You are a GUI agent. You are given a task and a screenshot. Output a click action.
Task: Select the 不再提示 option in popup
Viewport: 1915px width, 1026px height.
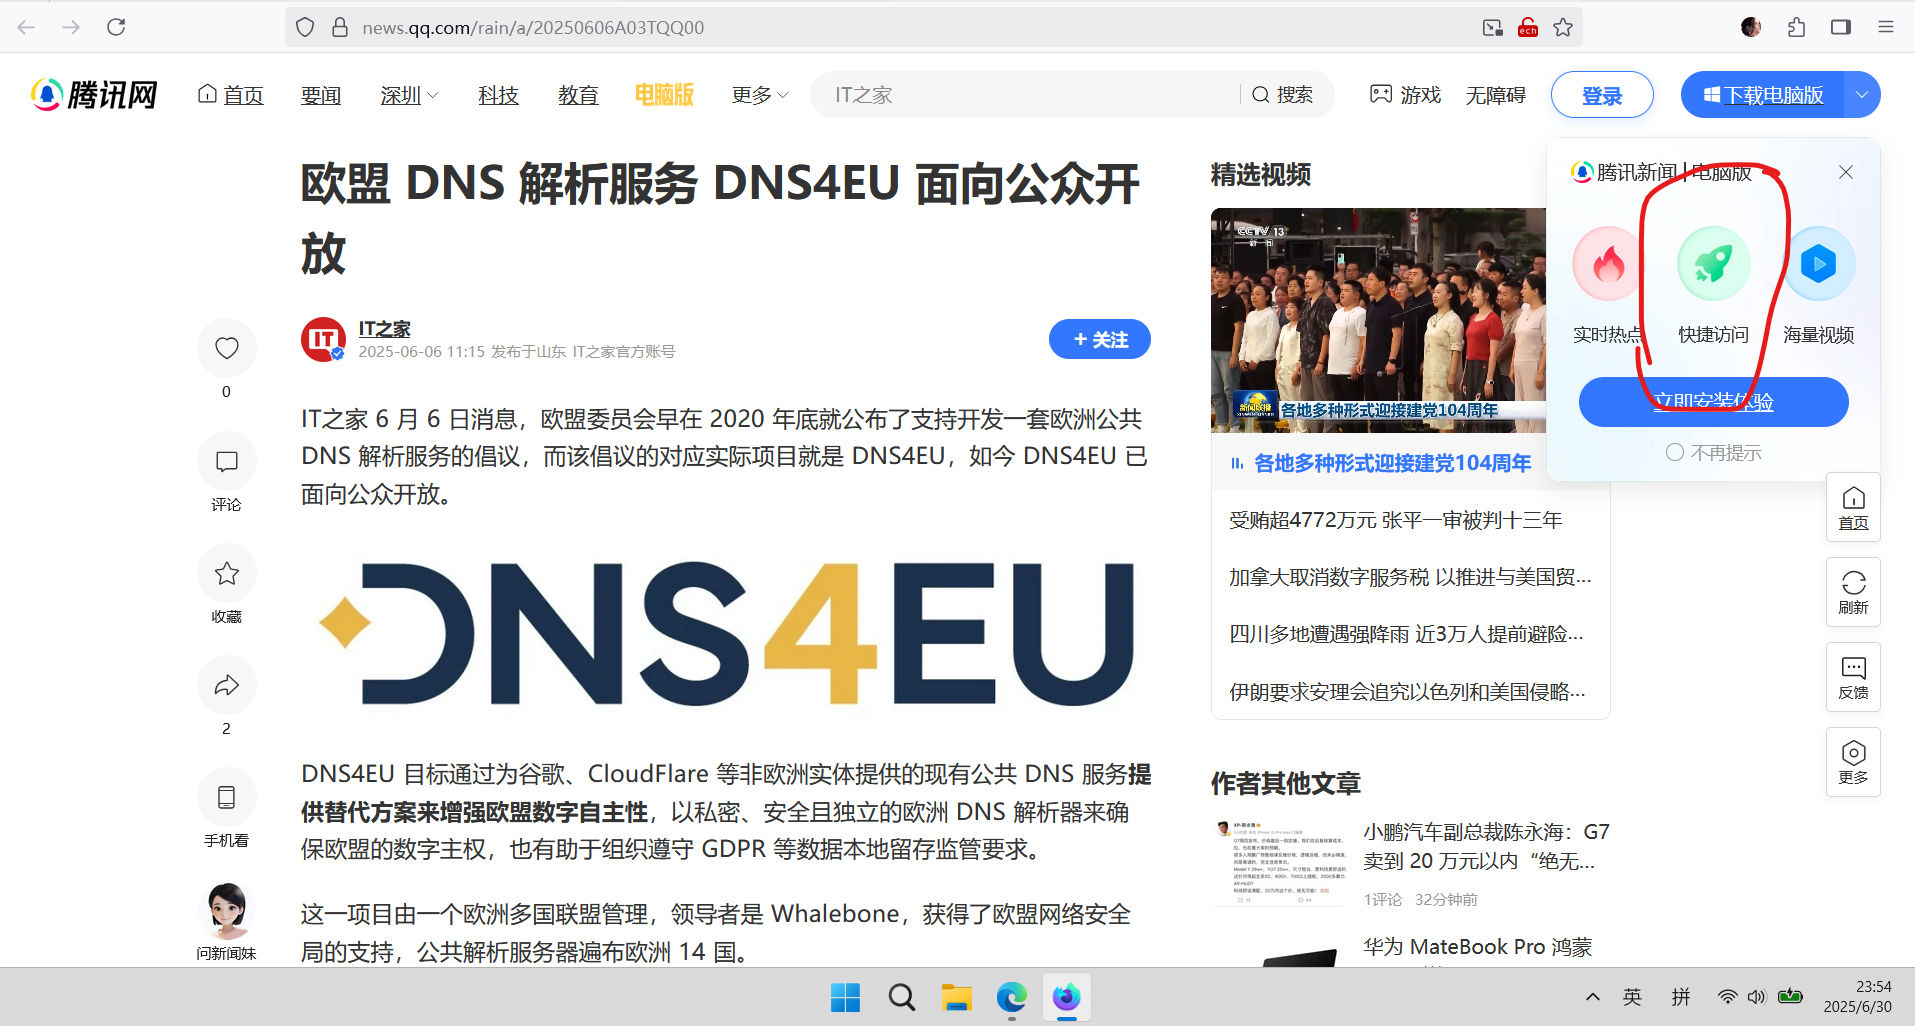point(1712,452)
